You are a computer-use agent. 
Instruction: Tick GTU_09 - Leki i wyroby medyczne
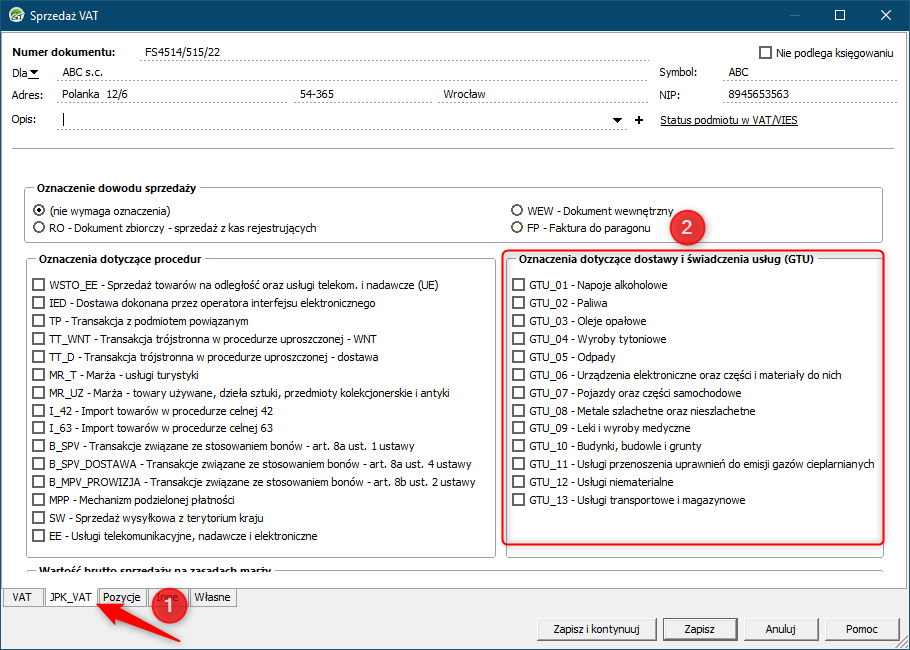(x=518, y=428)
